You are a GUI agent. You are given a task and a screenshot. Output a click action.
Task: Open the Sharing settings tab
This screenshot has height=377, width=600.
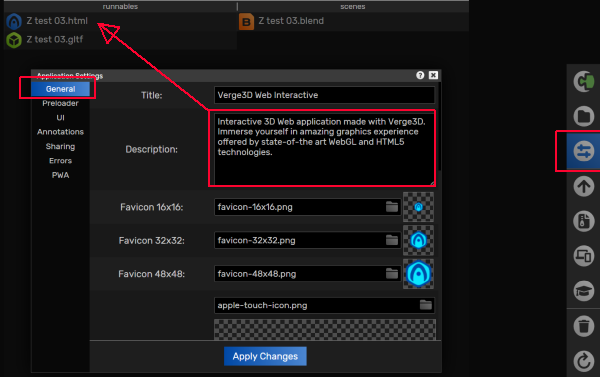point(60,147)
